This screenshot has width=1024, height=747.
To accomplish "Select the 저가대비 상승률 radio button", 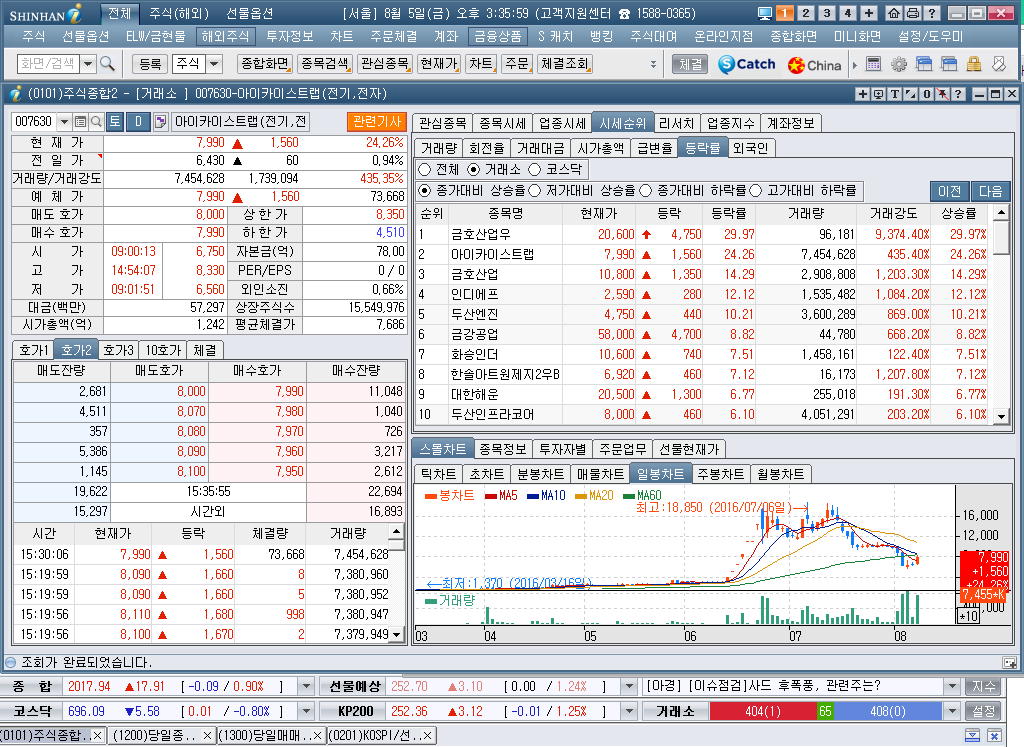I will pyautogui.click(x=536, y=189).
